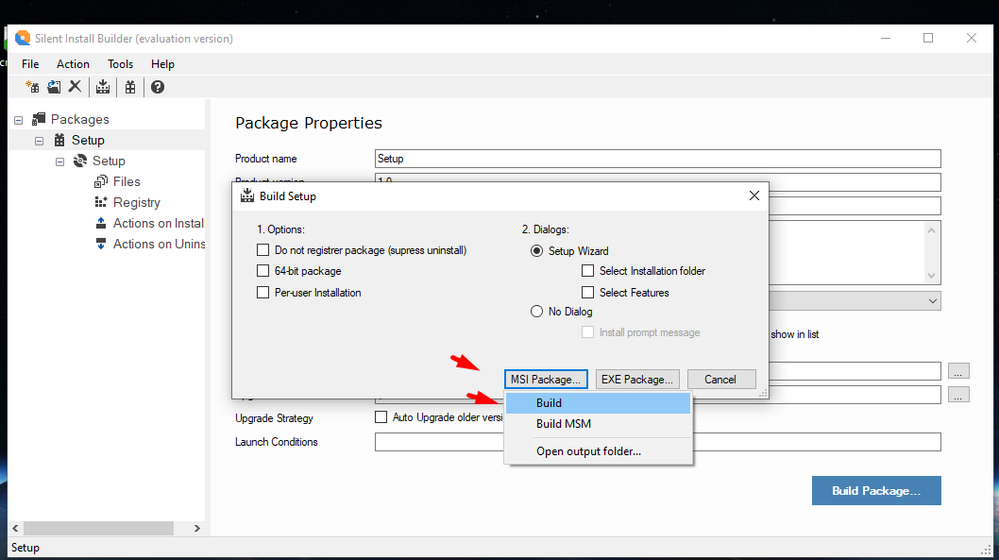Choose Build from the popup menu
This screenshot has width=999, height=560.
598,403
